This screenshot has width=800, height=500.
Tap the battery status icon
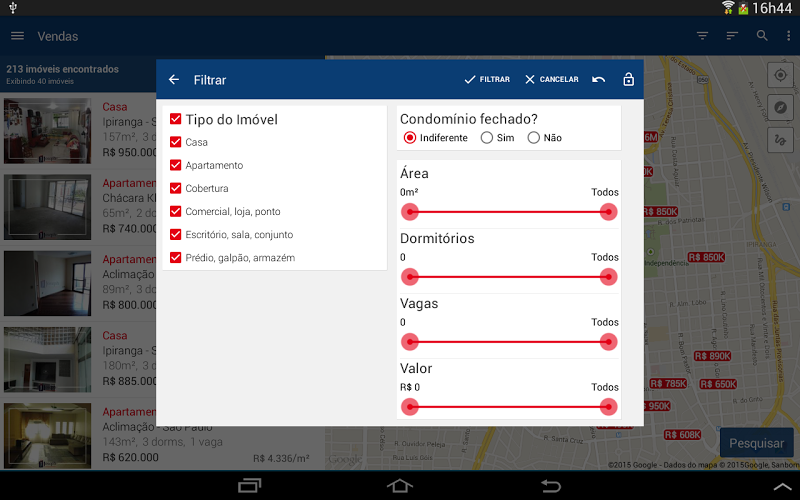[x=743, y=8]
